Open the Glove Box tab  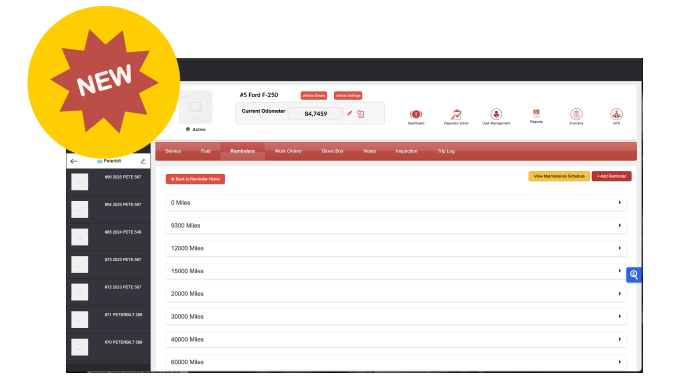click(332, 151)
